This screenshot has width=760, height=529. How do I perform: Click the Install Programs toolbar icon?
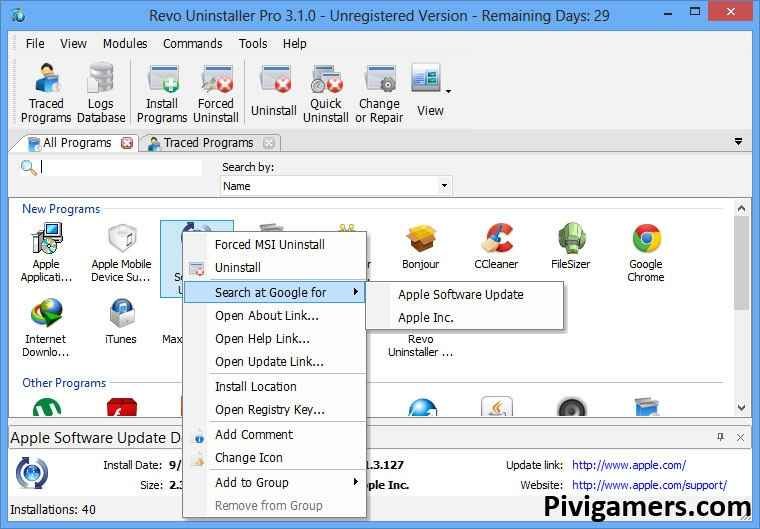pos(162,91)
